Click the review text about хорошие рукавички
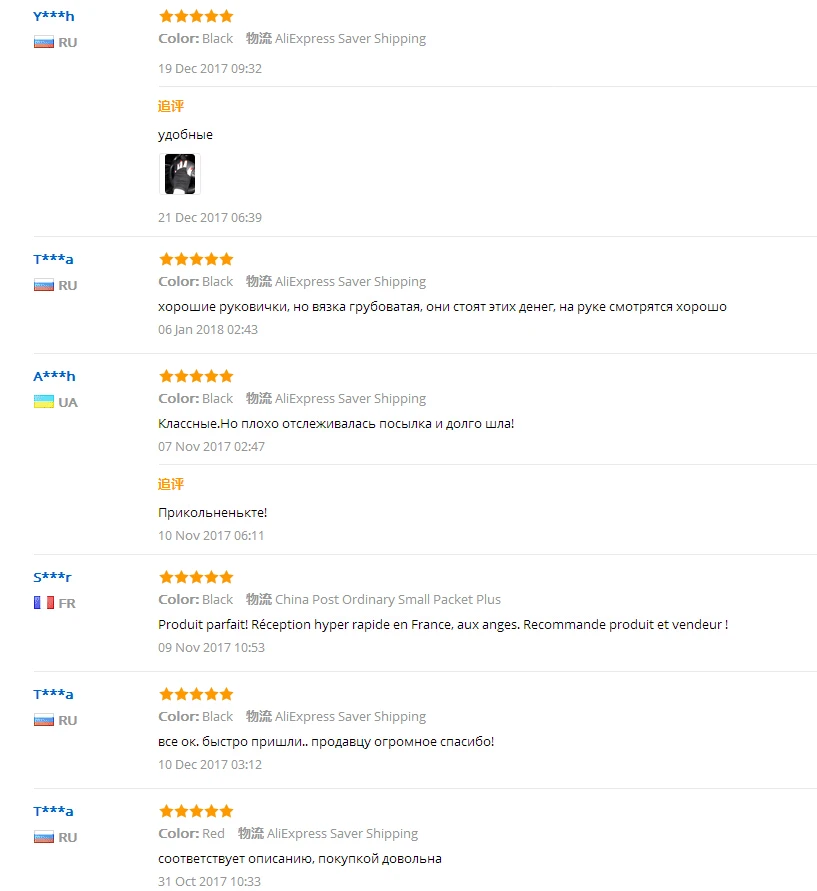 point(442,306)
